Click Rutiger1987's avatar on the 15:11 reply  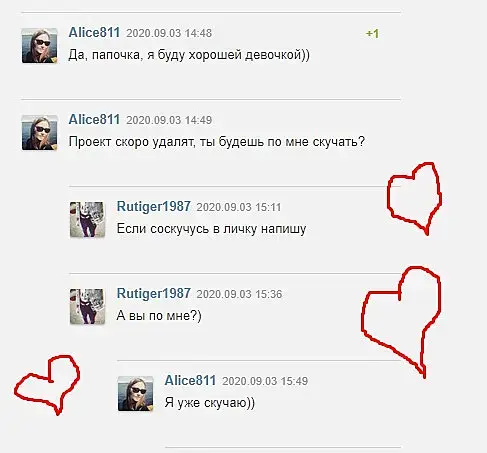pyautogui.click(x=87, y=220)
